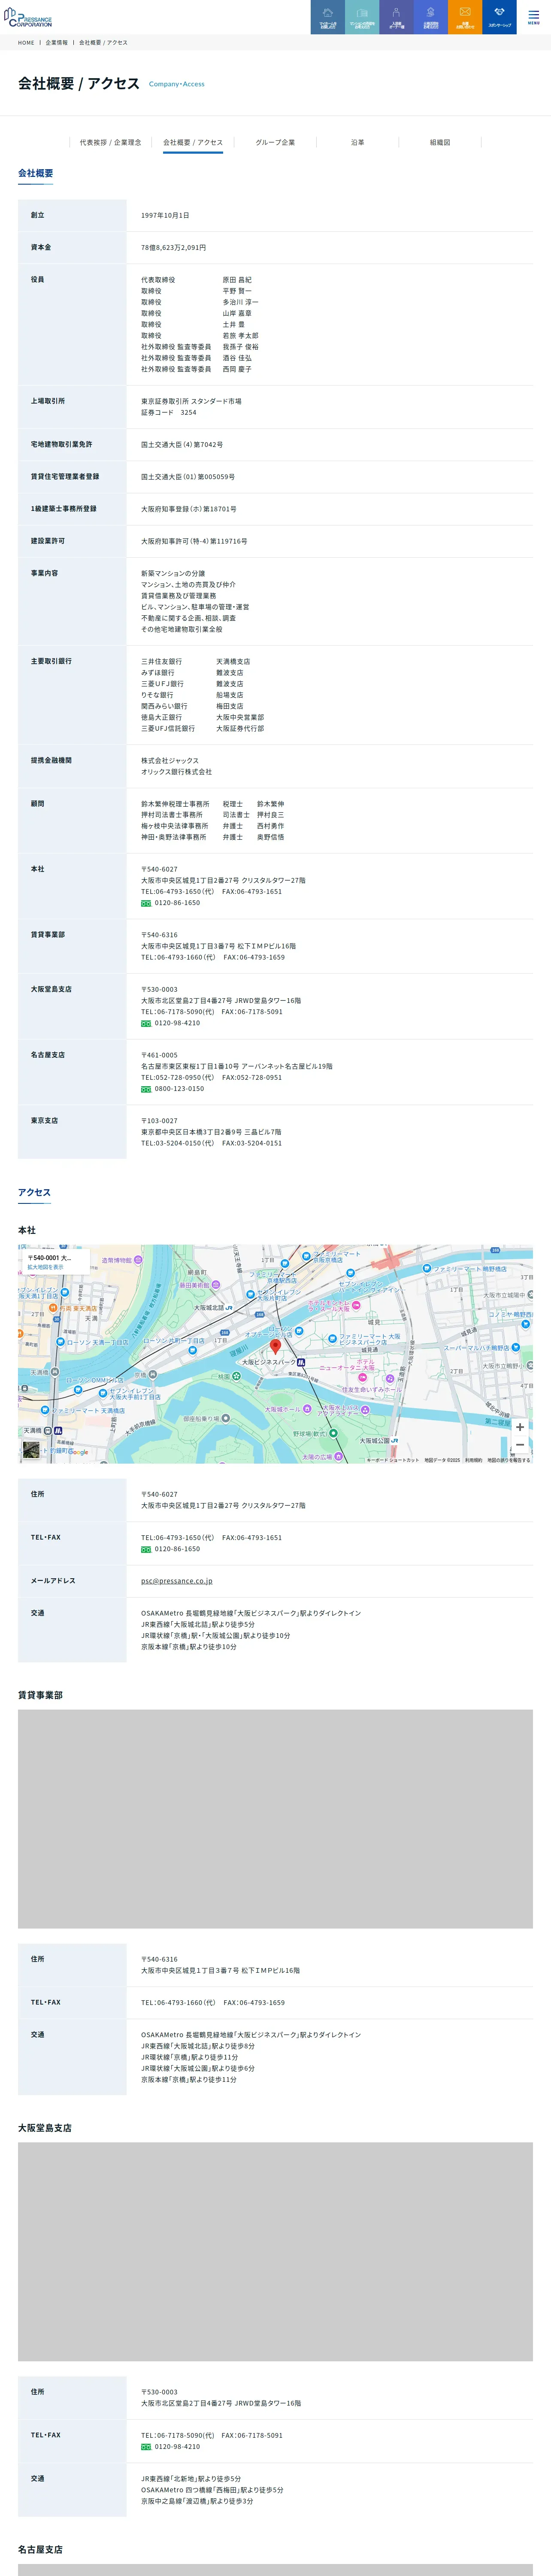Open the inquiries envelope icon
This screenshot has height=2576, width=551.
coord(465,17)
